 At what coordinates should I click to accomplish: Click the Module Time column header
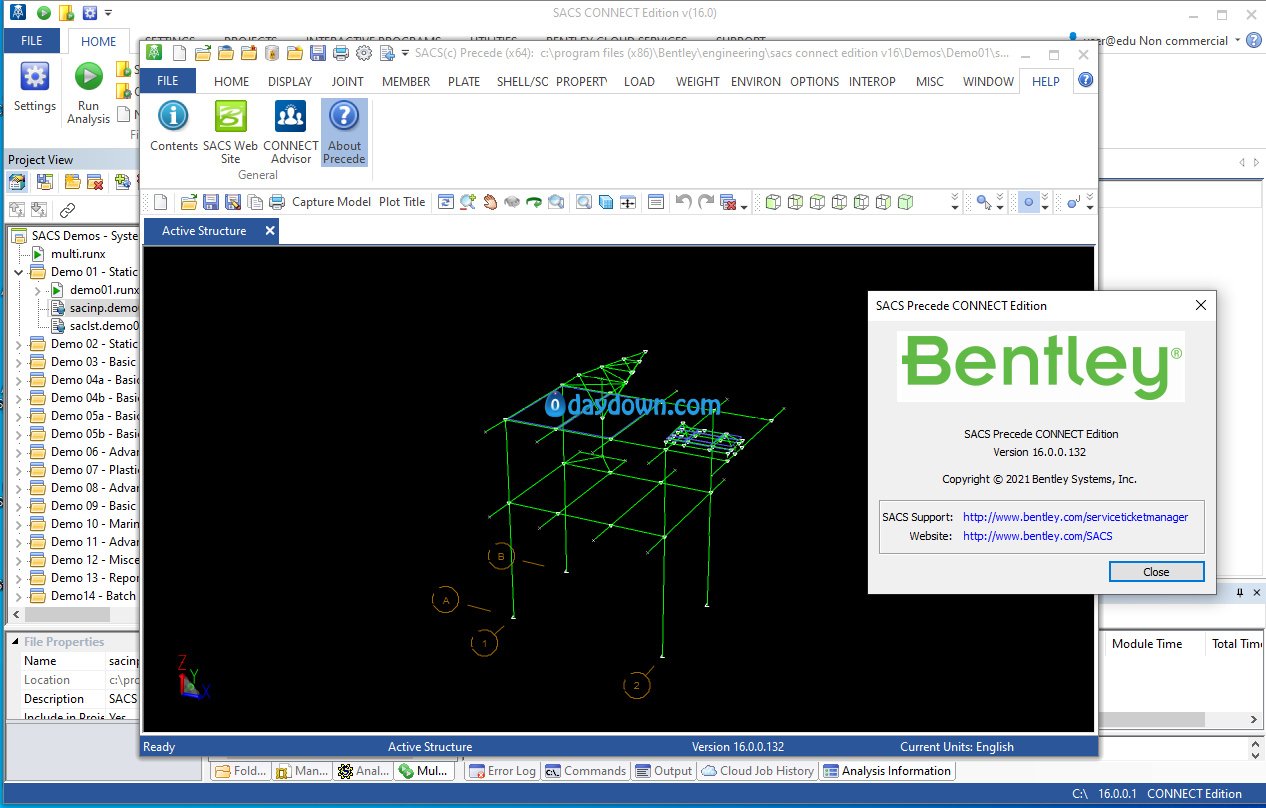(1147, 644)
